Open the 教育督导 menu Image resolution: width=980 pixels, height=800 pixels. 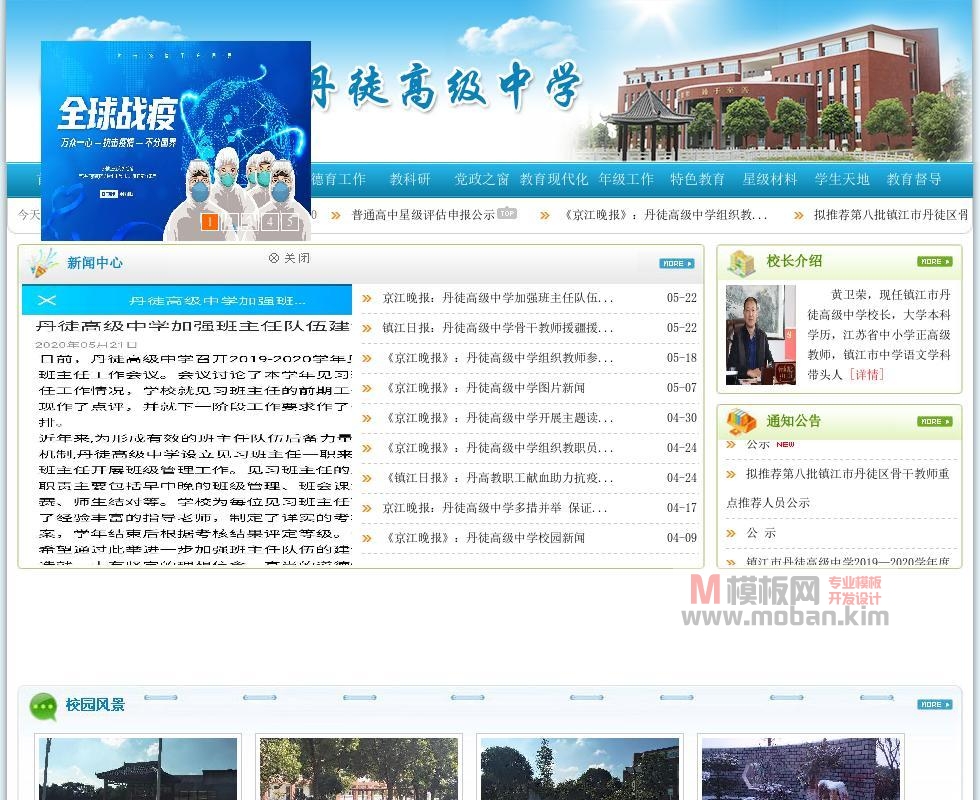(x=914, y=179)
